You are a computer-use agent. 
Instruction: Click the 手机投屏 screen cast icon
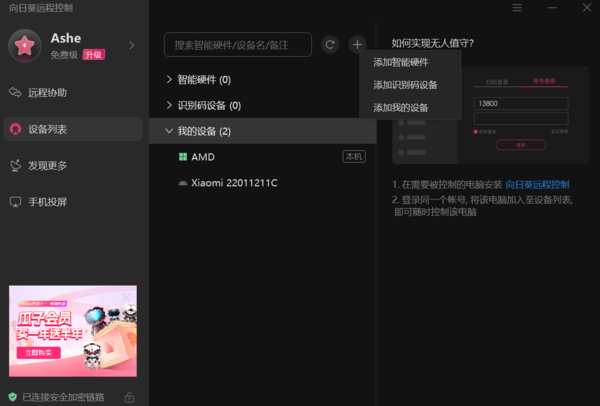(15, 202)
